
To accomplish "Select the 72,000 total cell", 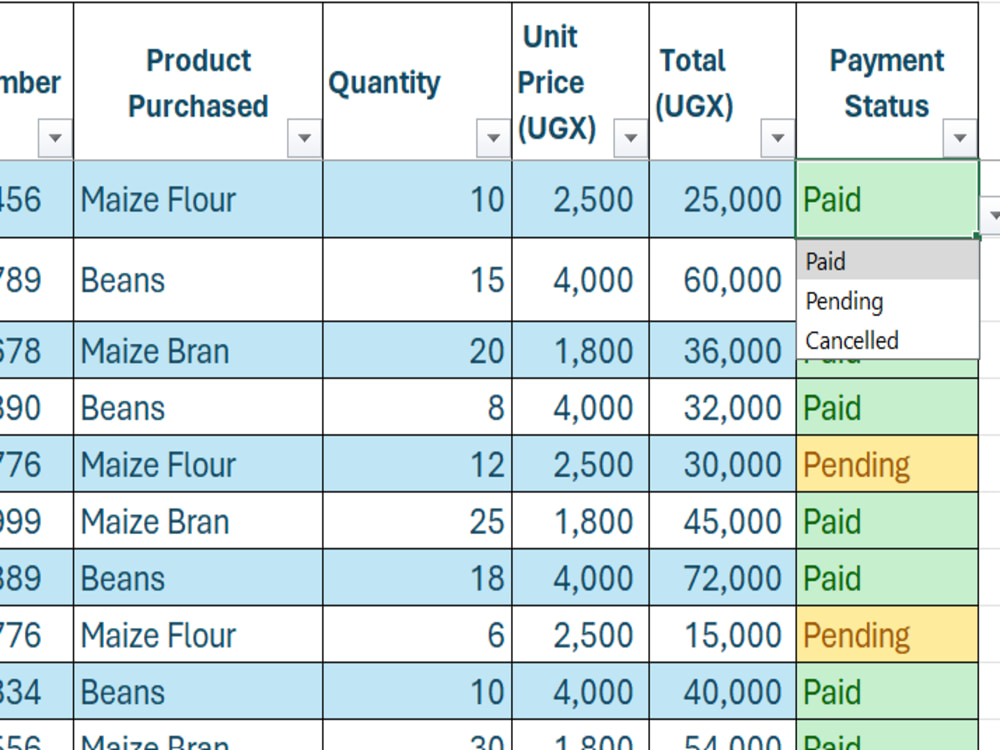I will (723, 578).
